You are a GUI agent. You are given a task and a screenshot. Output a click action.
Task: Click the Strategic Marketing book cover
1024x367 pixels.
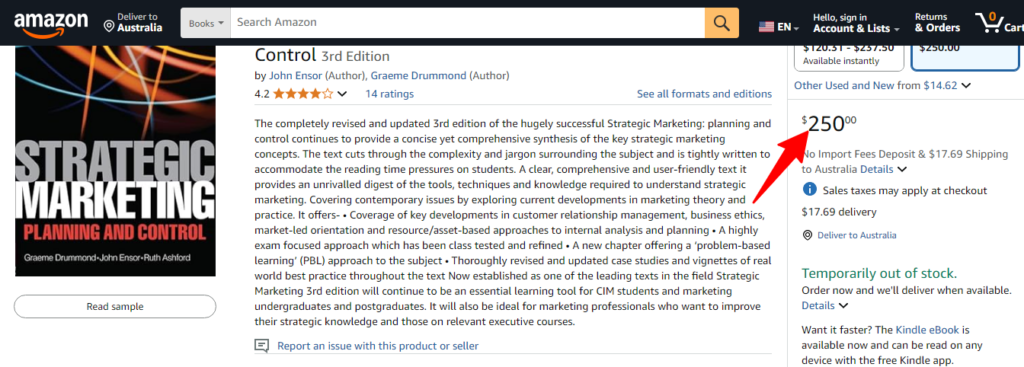115,161
